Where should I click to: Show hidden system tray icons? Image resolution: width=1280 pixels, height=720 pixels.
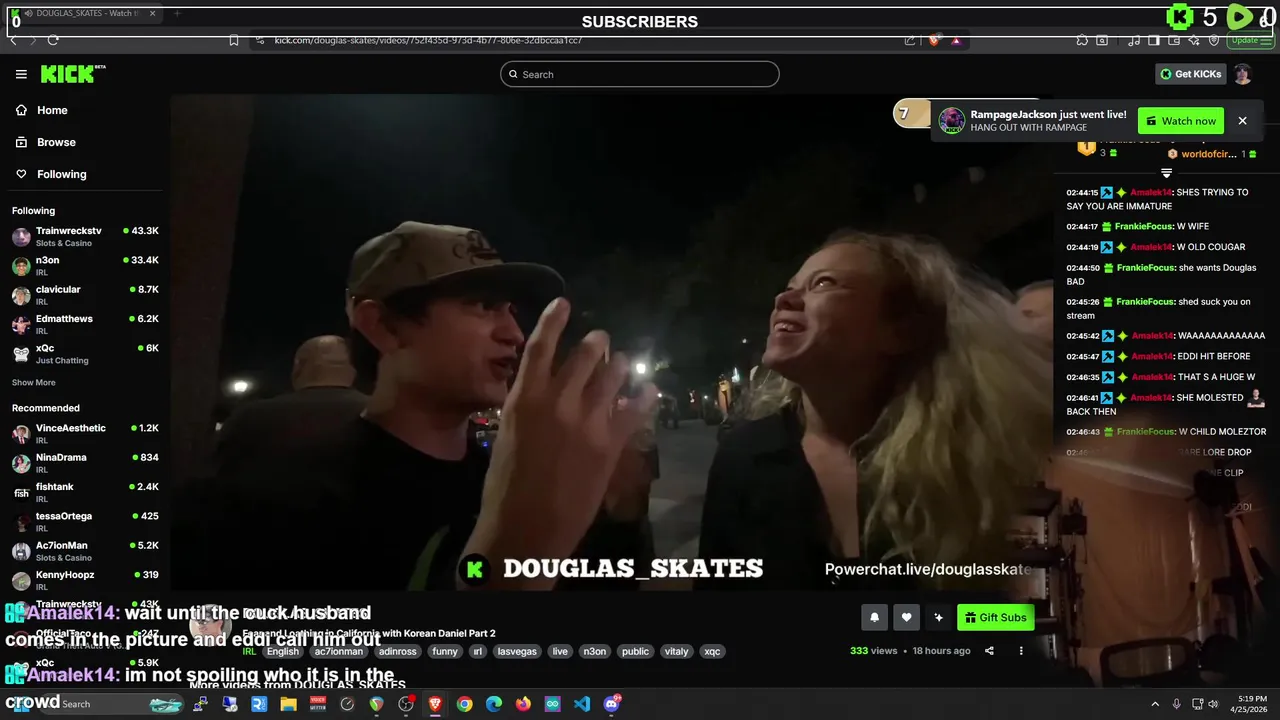(1155, 704)
